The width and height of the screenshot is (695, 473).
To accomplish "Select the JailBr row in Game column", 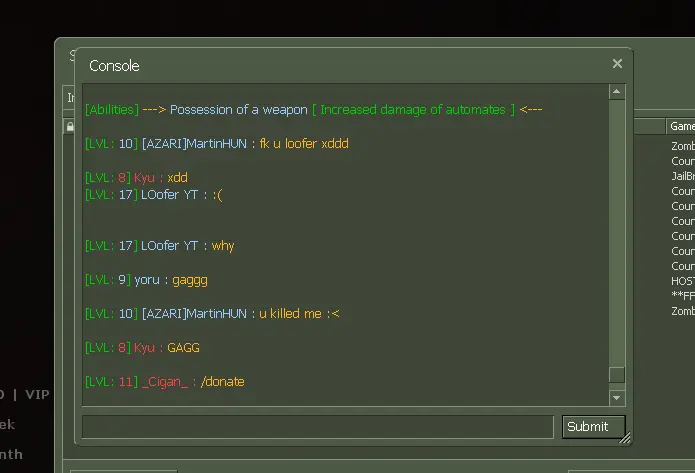I will click(683, 176).
